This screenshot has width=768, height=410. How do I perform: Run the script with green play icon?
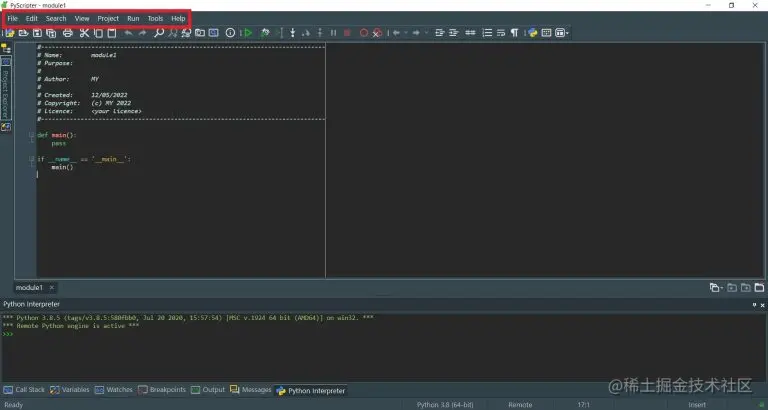pyautogui.click(x=248, y=33)
